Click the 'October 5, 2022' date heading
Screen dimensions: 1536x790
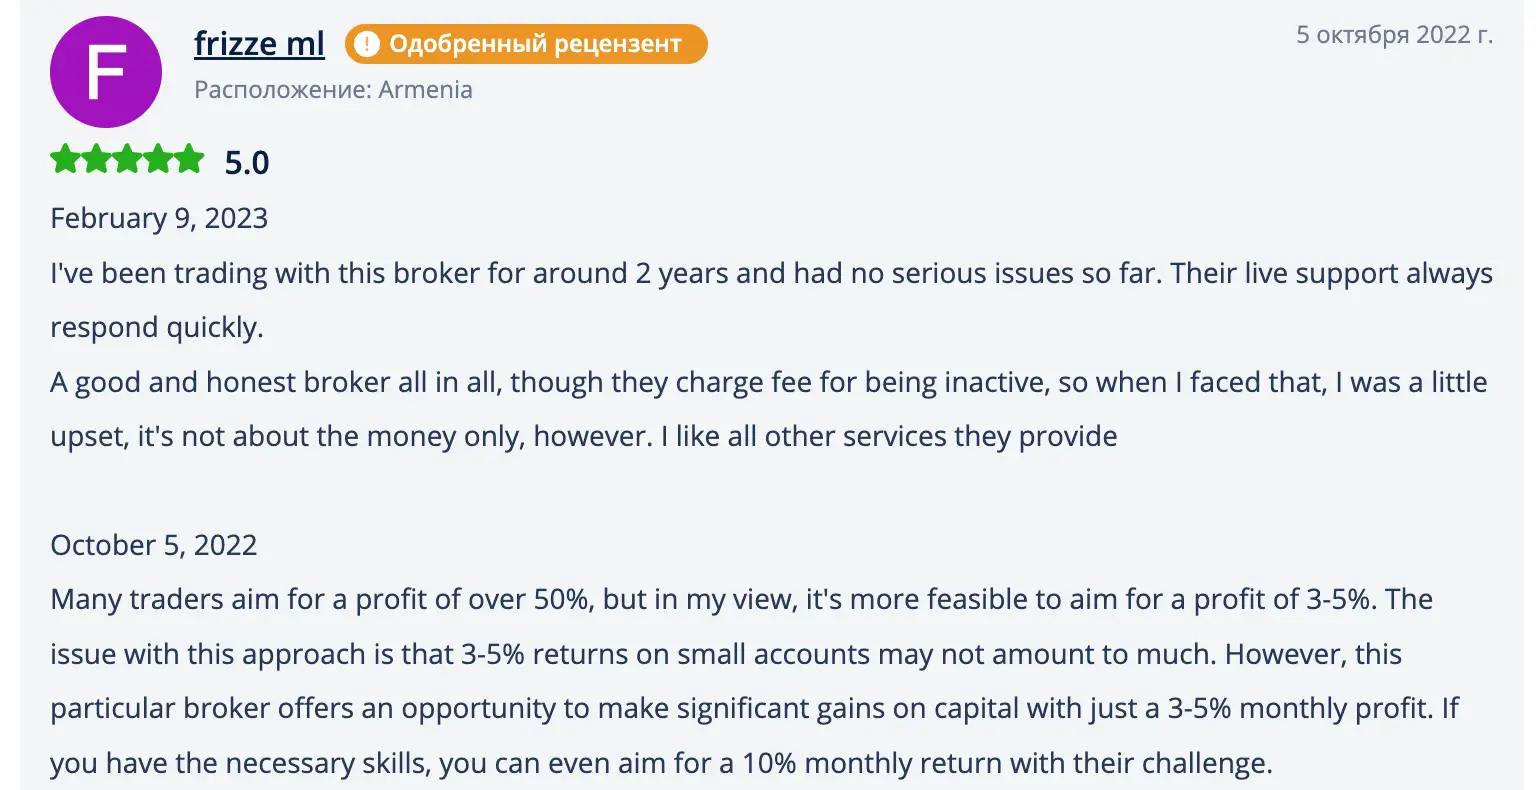click(153, 545)
